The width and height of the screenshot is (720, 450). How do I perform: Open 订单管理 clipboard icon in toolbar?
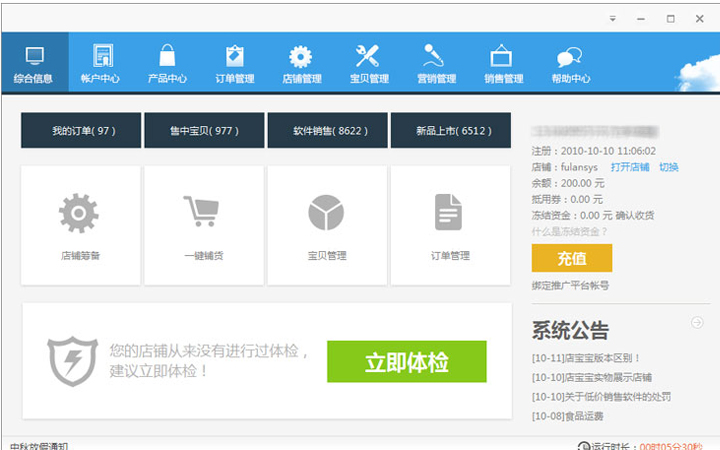pos(235,62)
